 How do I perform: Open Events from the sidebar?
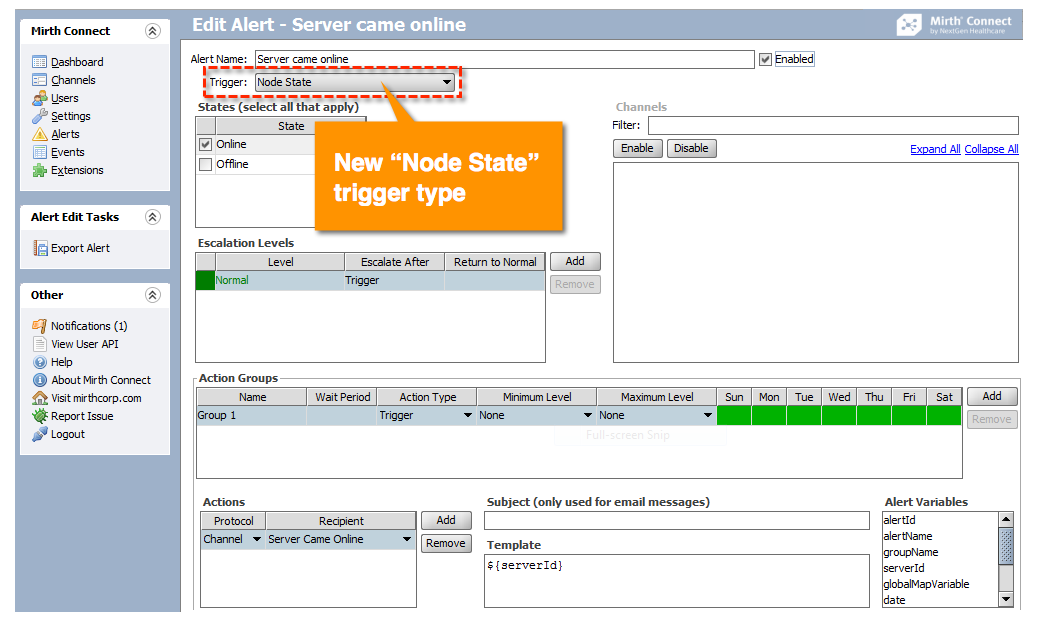[x=68, y=152]
